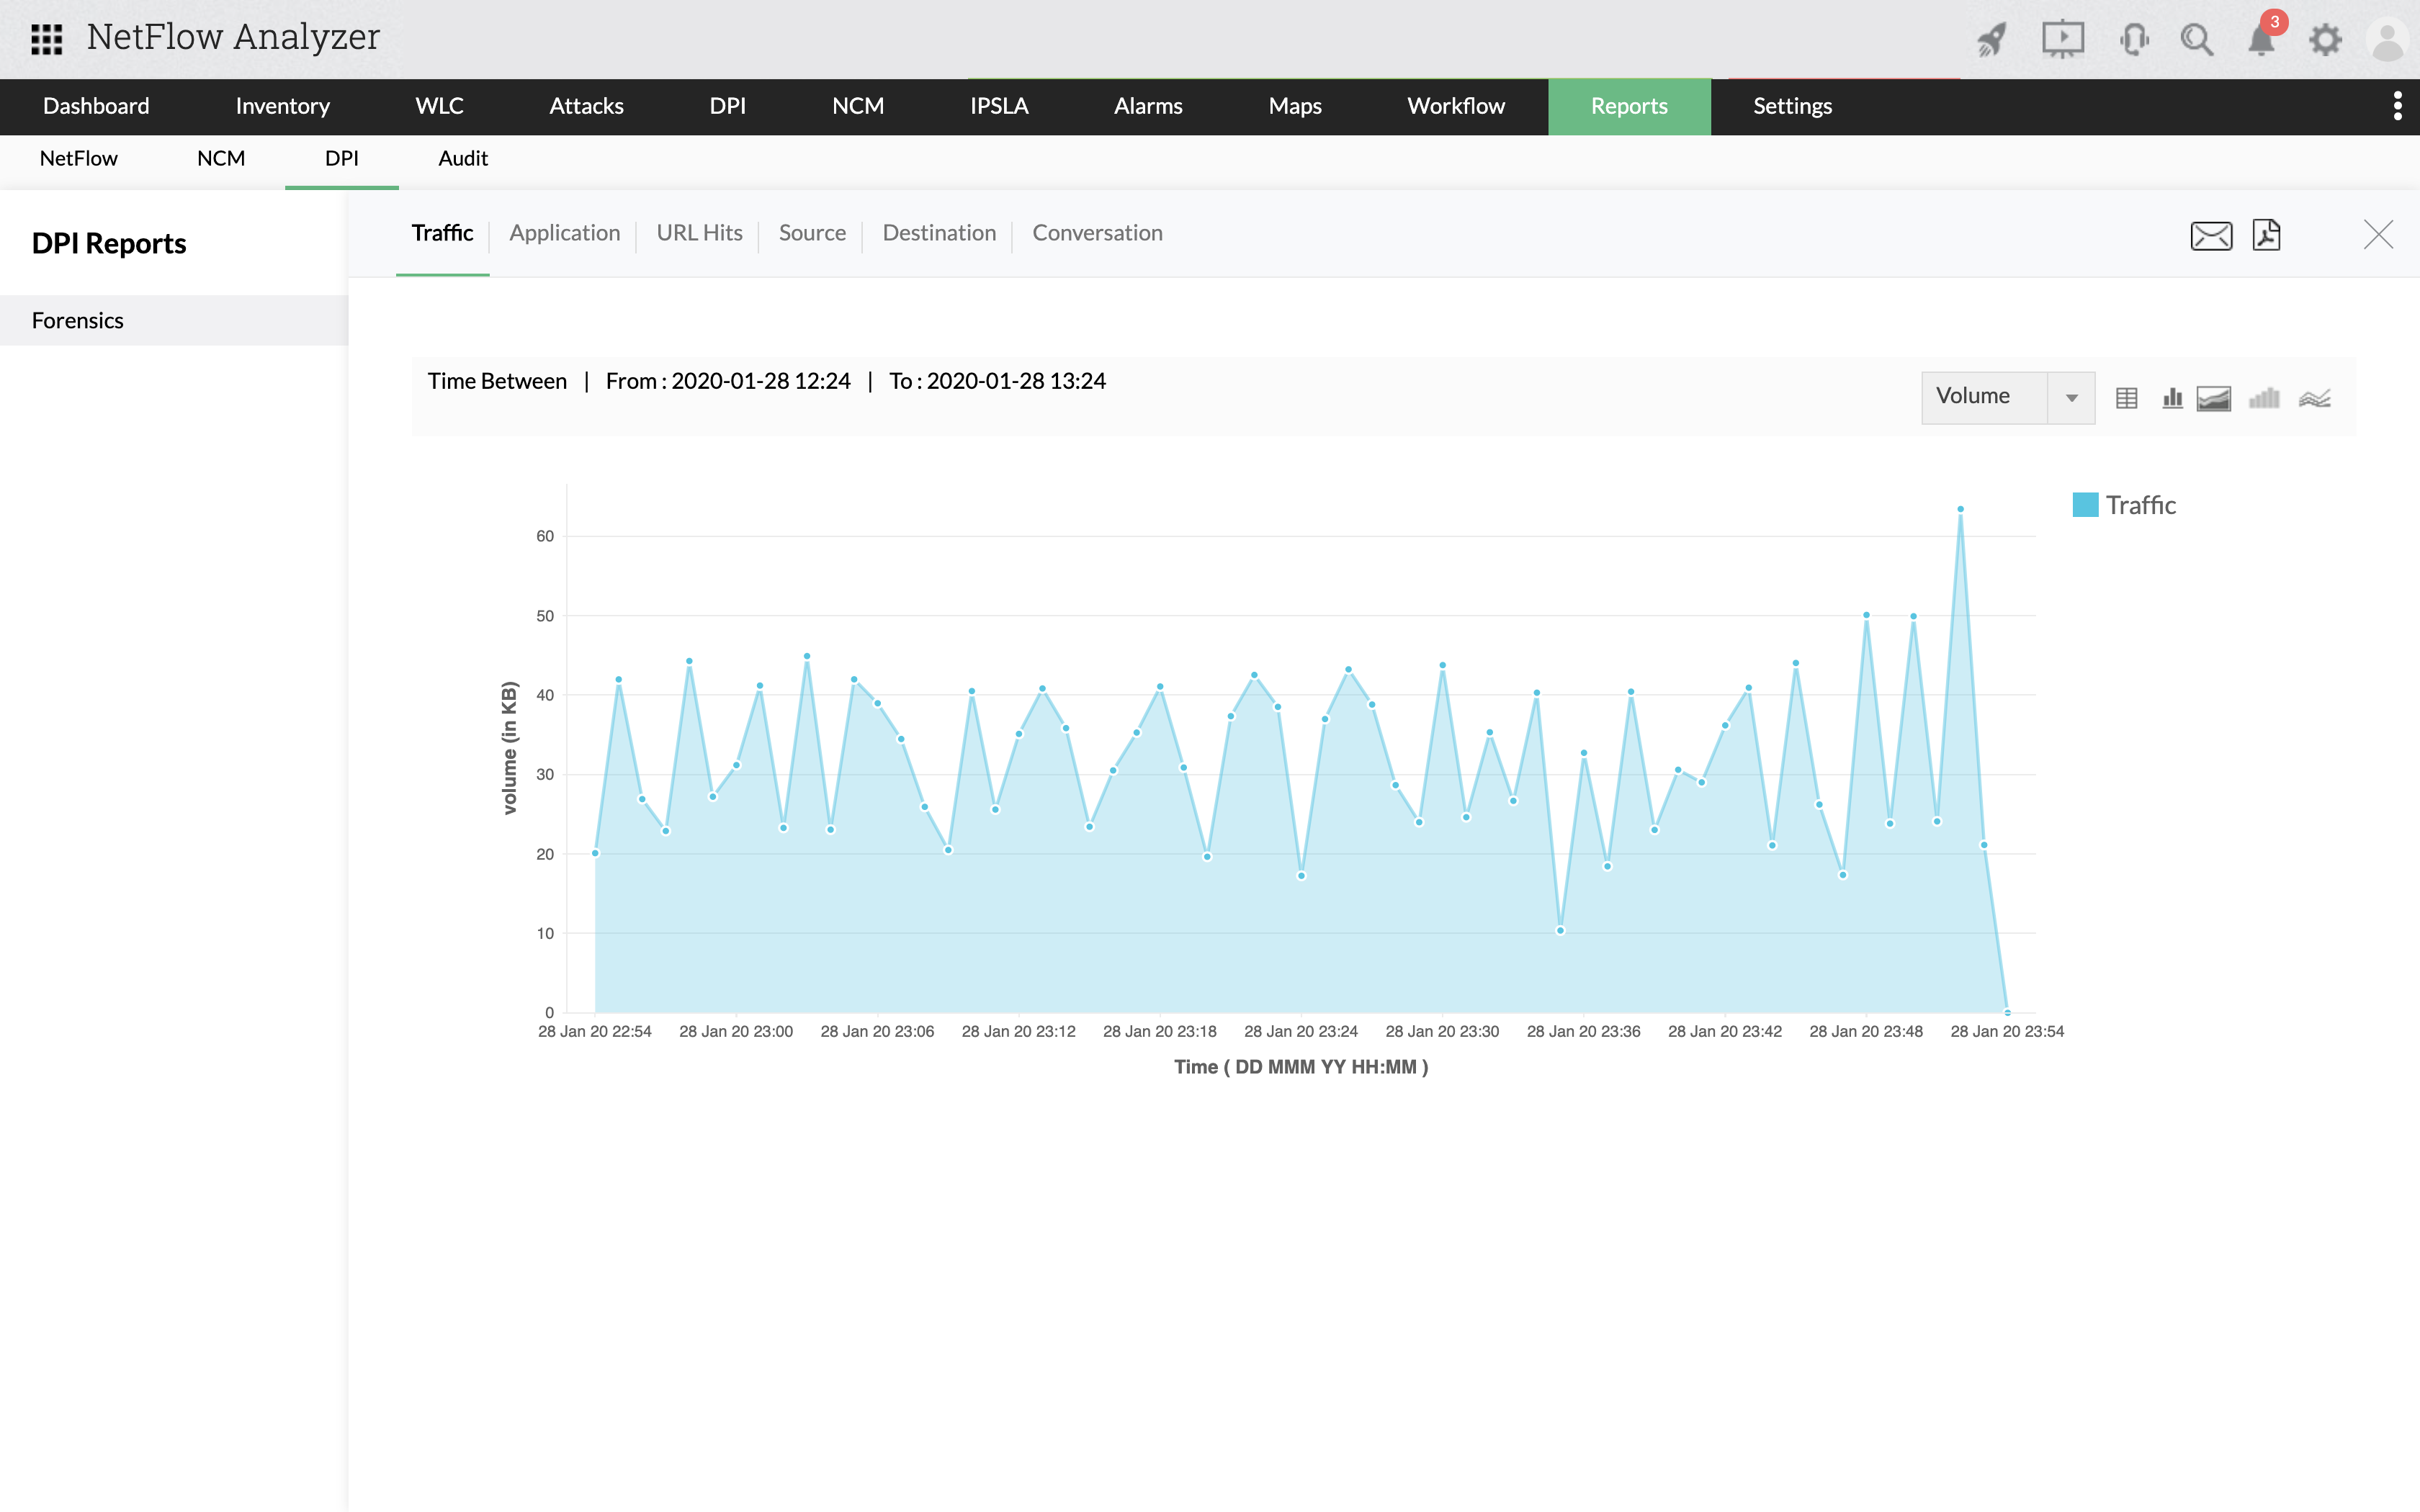Screen dimensions: 2420x1512
Task: Open the Volume dropdown
Action: tap(2007, 397)
